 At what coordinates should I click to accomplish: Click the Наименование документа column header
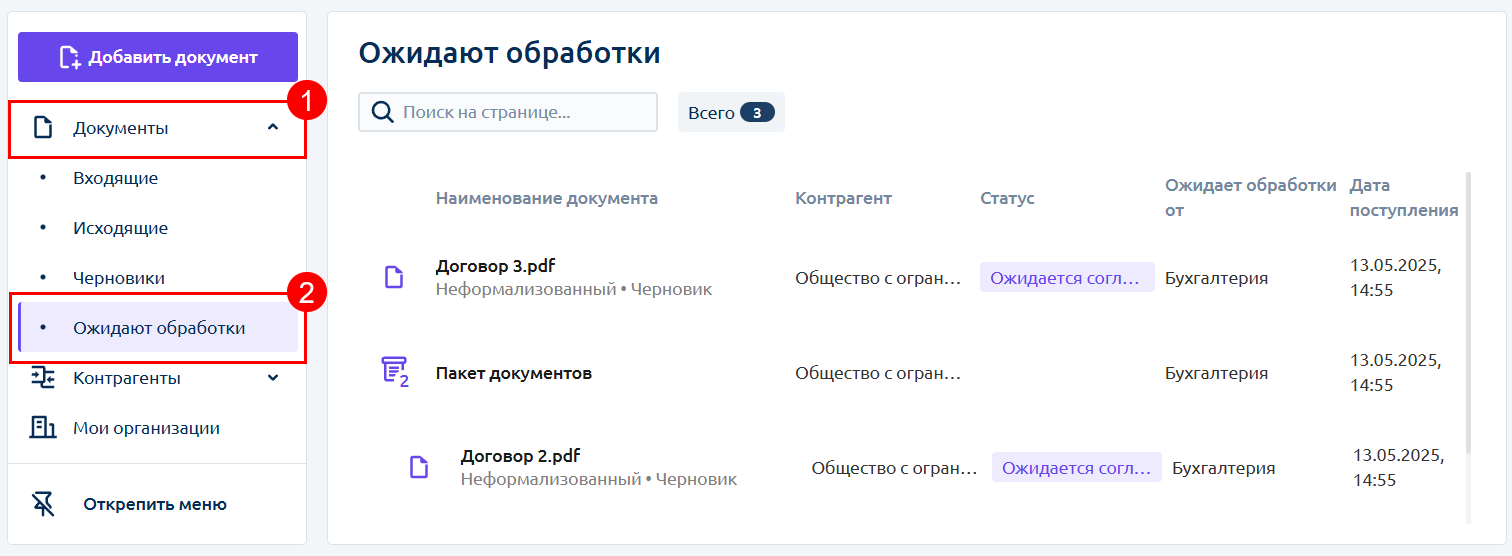[x=547, y=198]
